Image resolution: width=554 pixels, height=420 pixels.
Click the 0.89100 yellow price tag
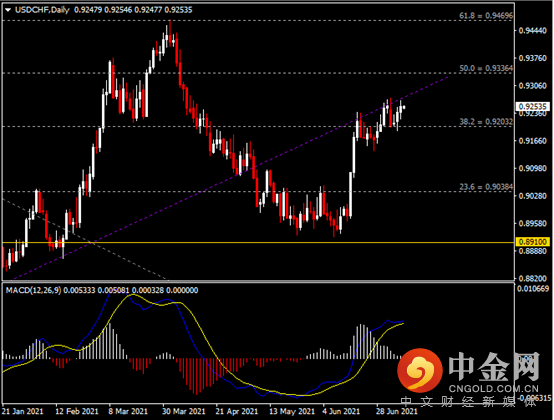533,242
